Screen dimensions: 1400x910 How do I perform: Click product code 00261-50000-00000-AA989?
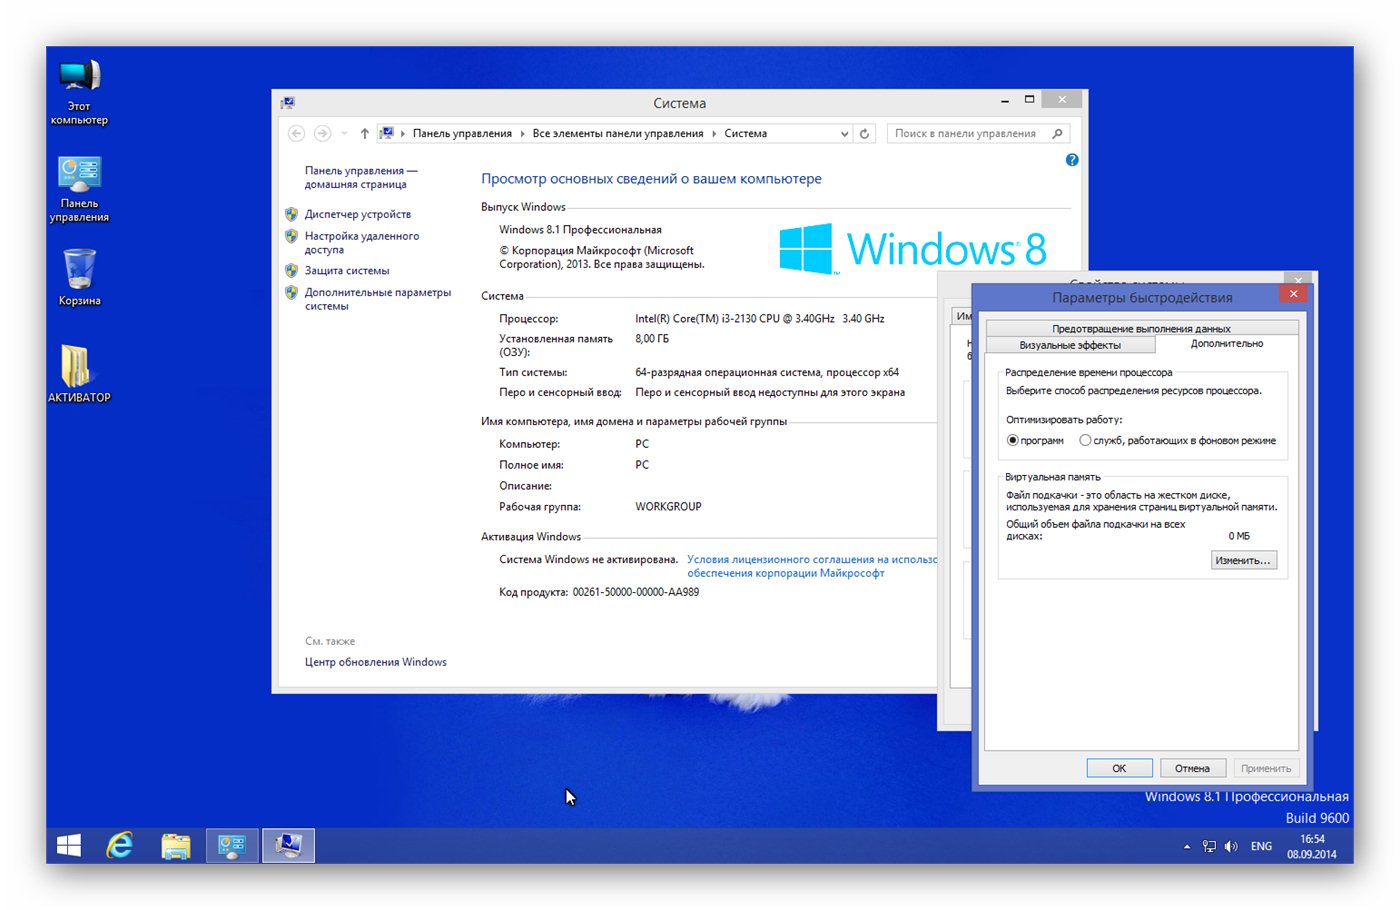coord(636,592)
